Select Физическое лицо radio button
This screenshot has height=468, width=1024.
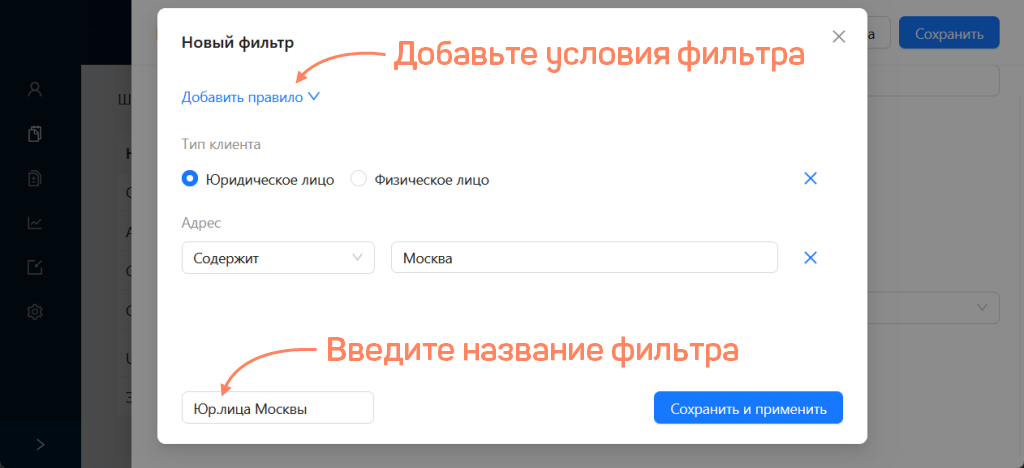(x=359, y=180)
